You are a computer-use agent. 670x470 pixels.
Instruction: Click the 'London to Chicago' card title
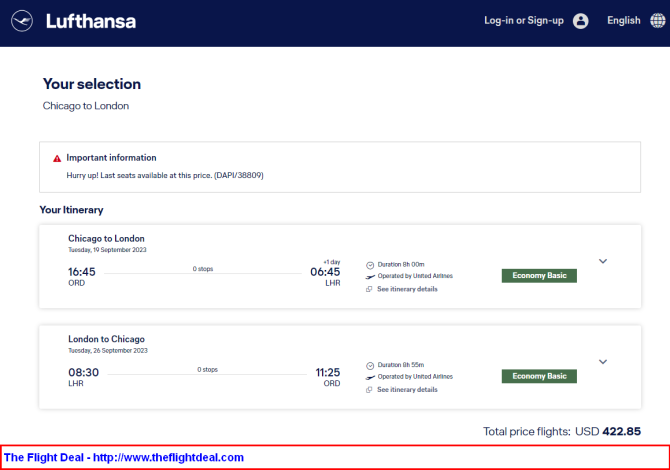point(106,339)
